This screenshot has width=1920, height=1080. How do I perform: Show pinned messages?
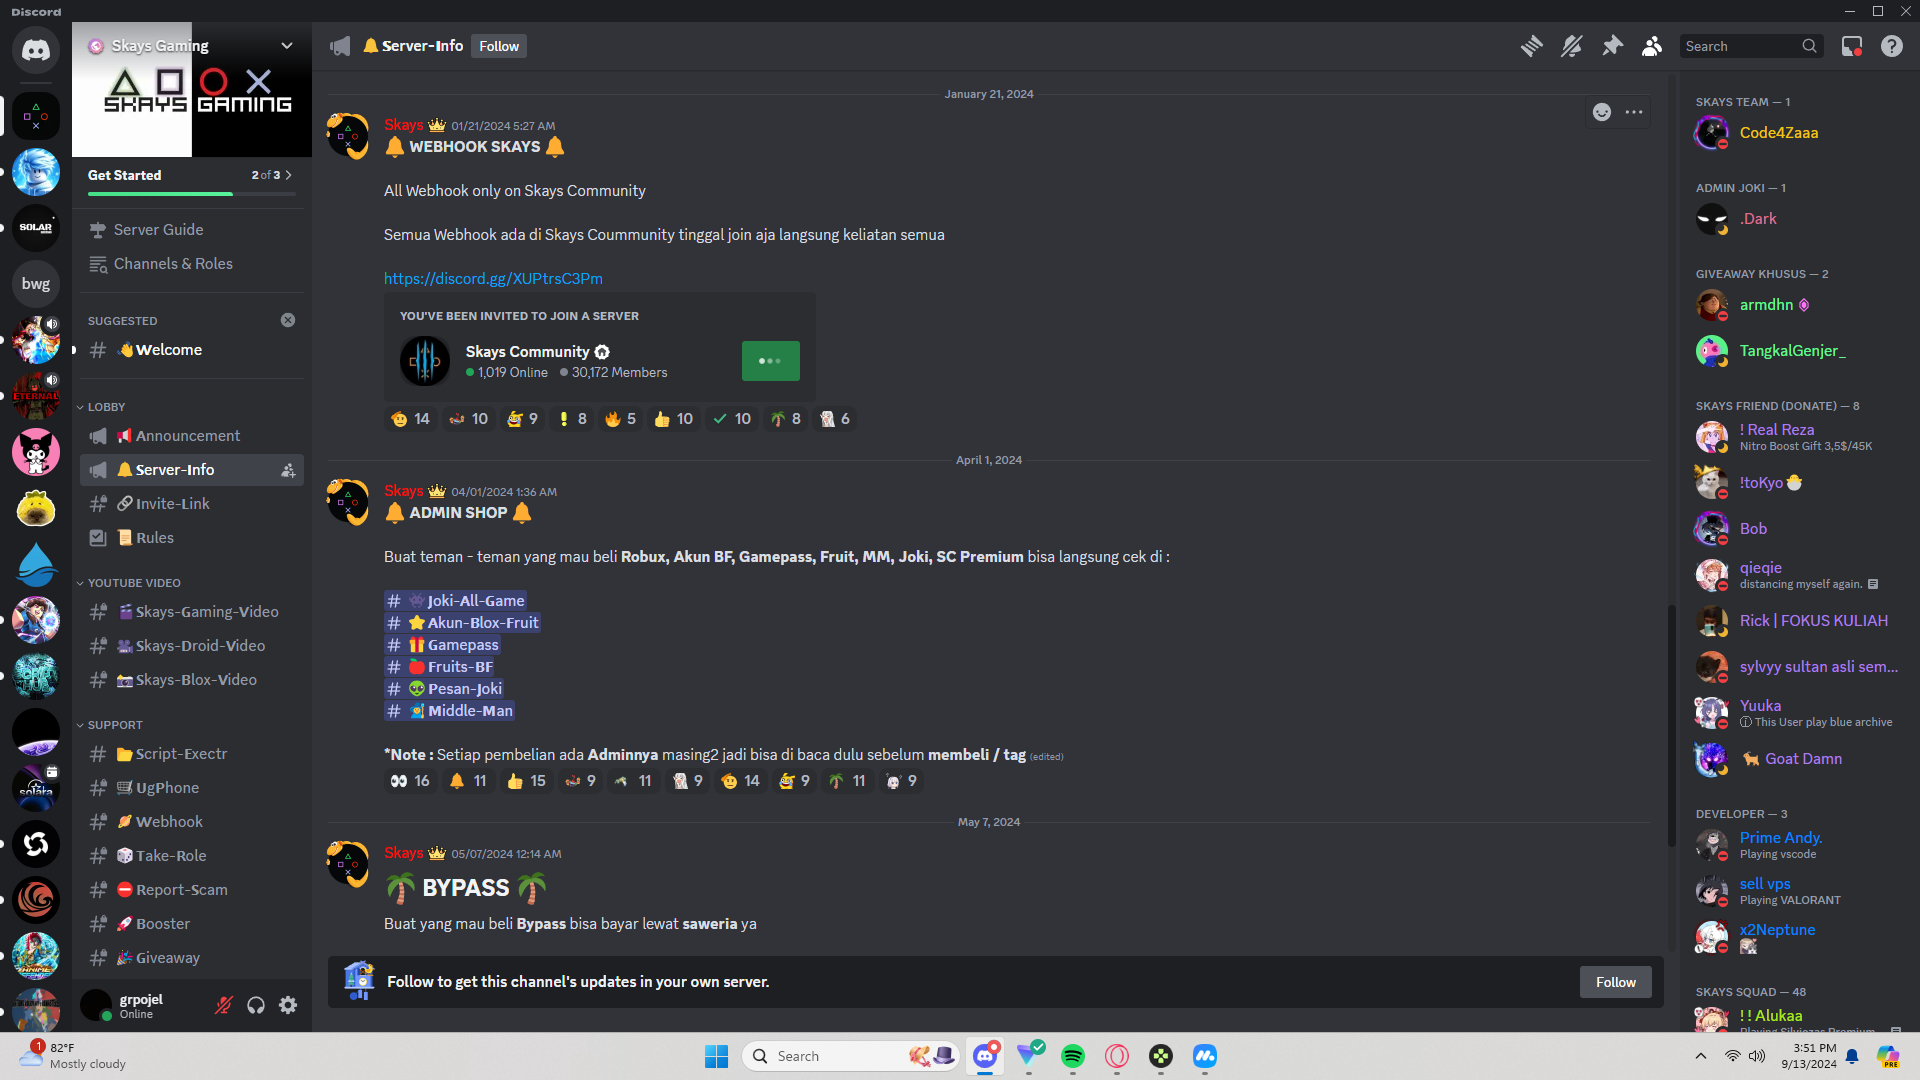pos(1612,46)
